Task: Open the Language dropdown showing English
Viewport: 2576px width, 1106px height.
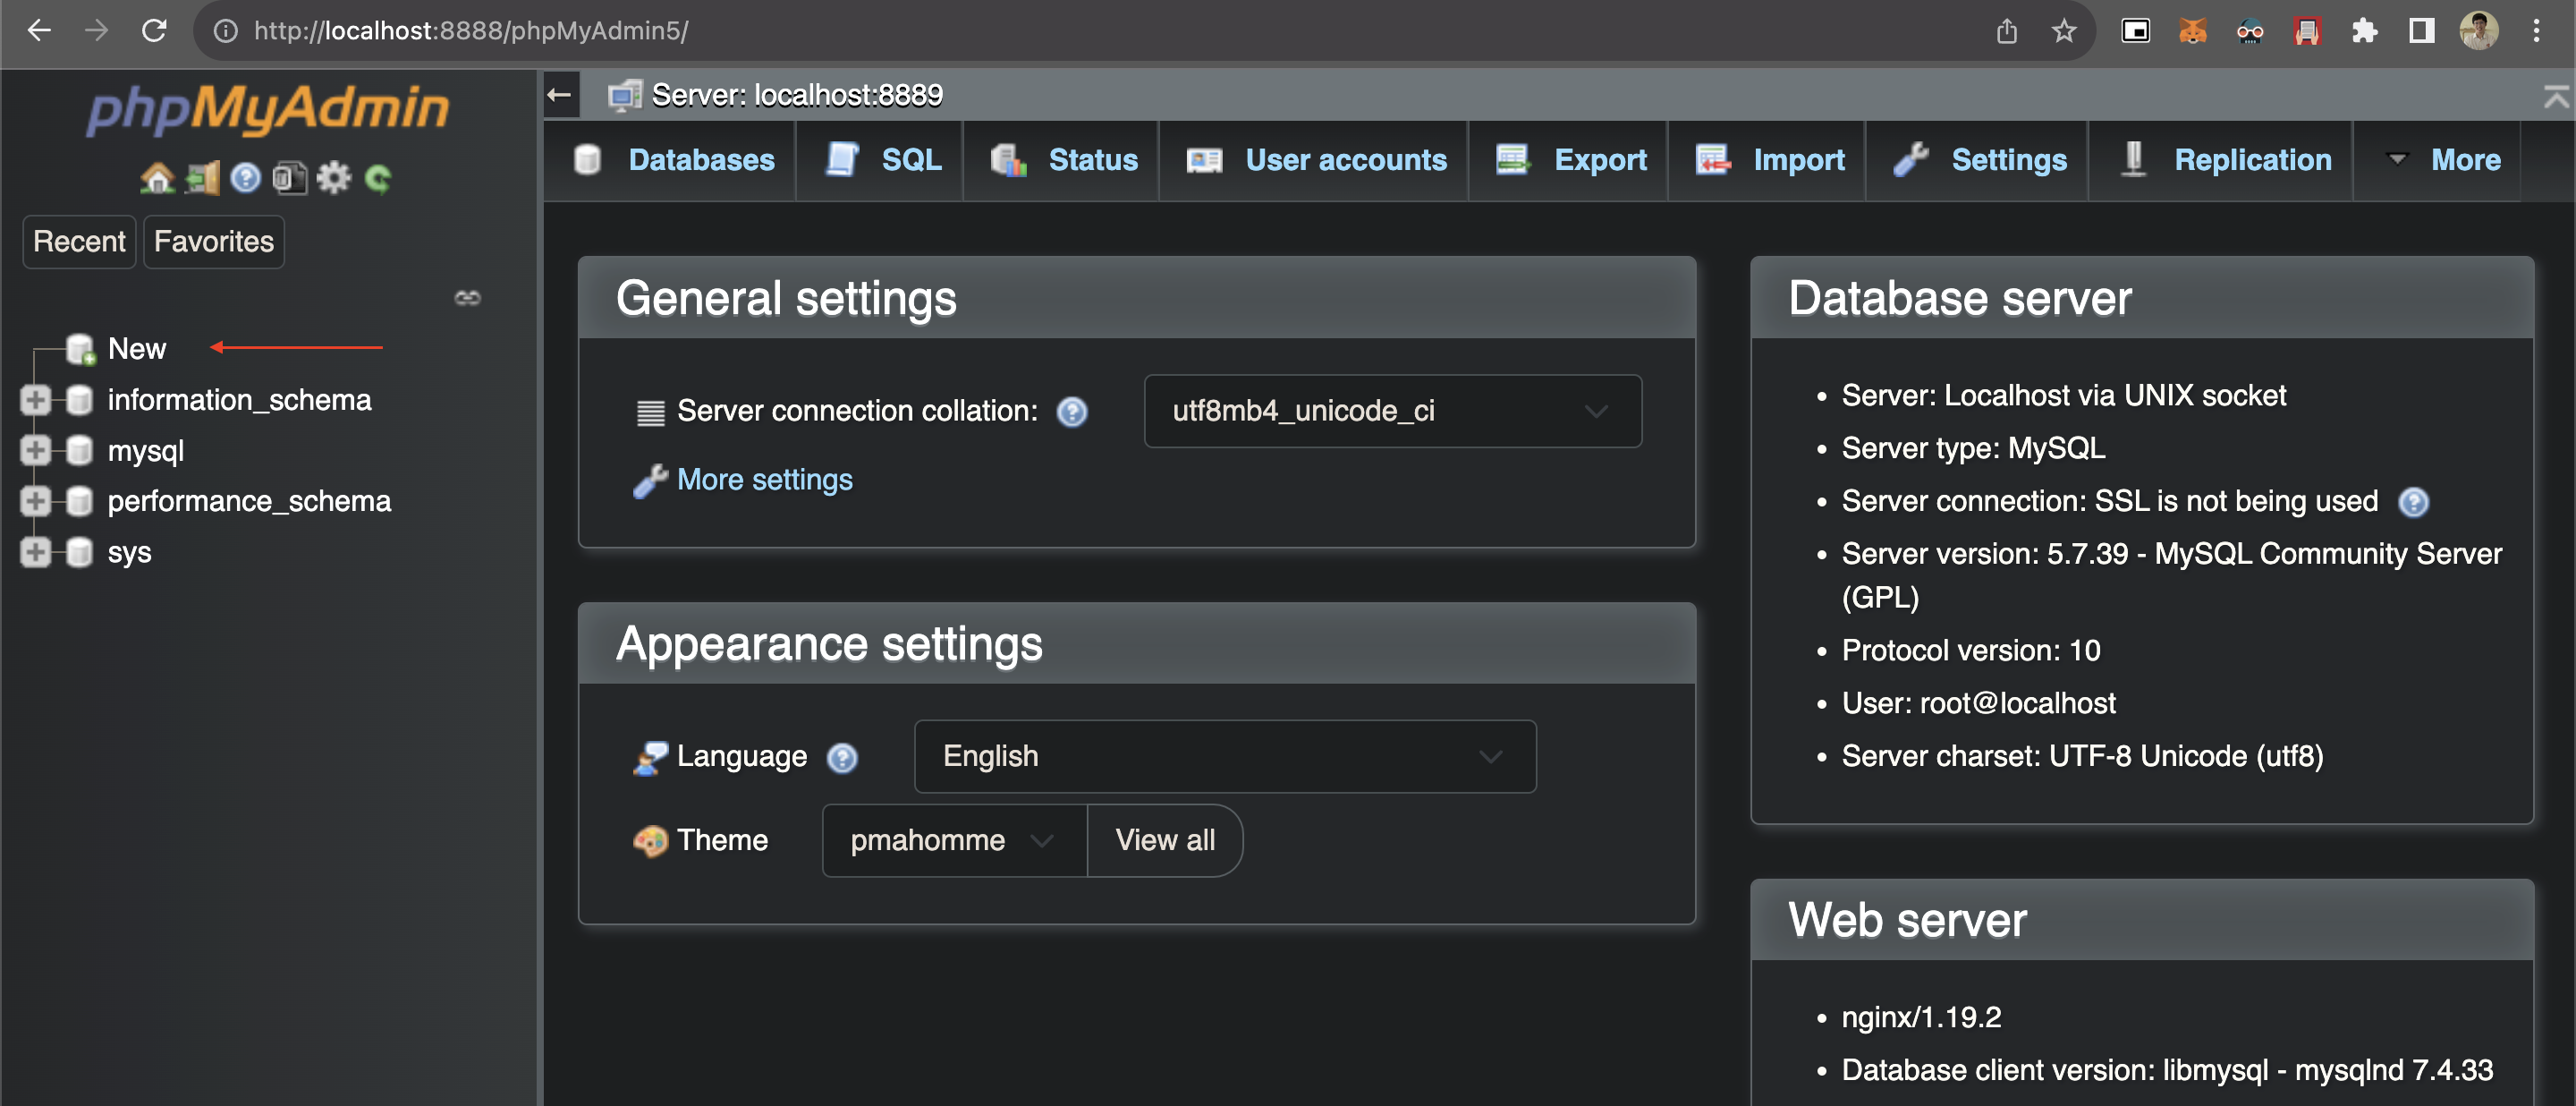Action: click(1224, 756)
